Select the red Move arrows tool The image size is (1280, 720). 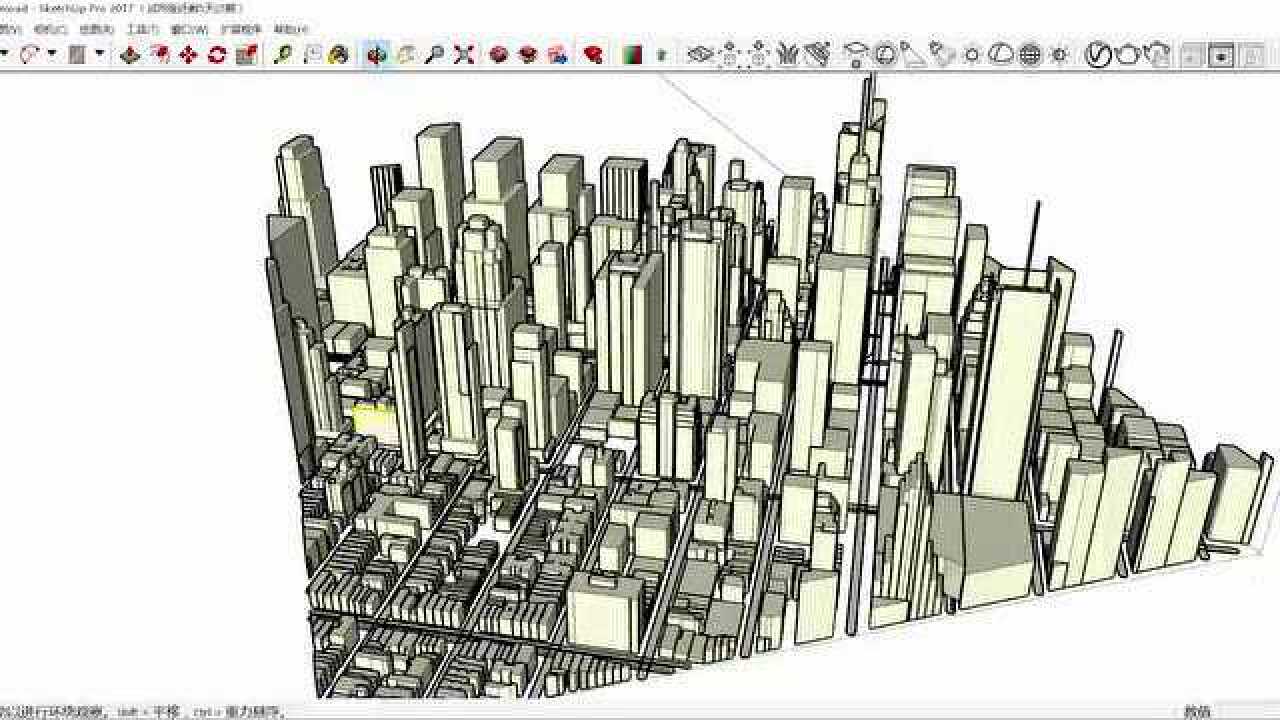pos(188,55)
